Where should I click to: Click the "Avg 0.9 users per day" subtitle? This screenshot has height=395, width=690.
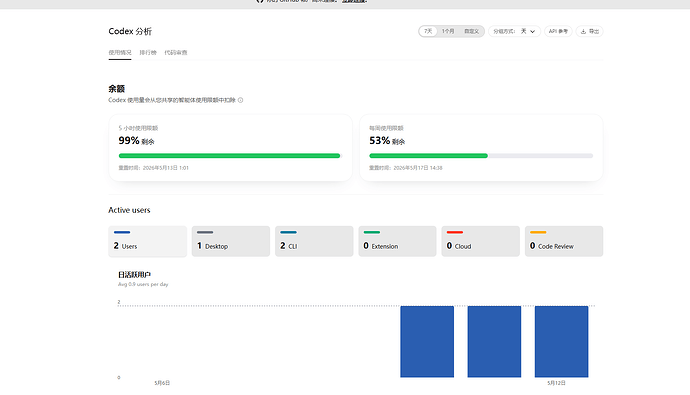[x=143, y=285]
